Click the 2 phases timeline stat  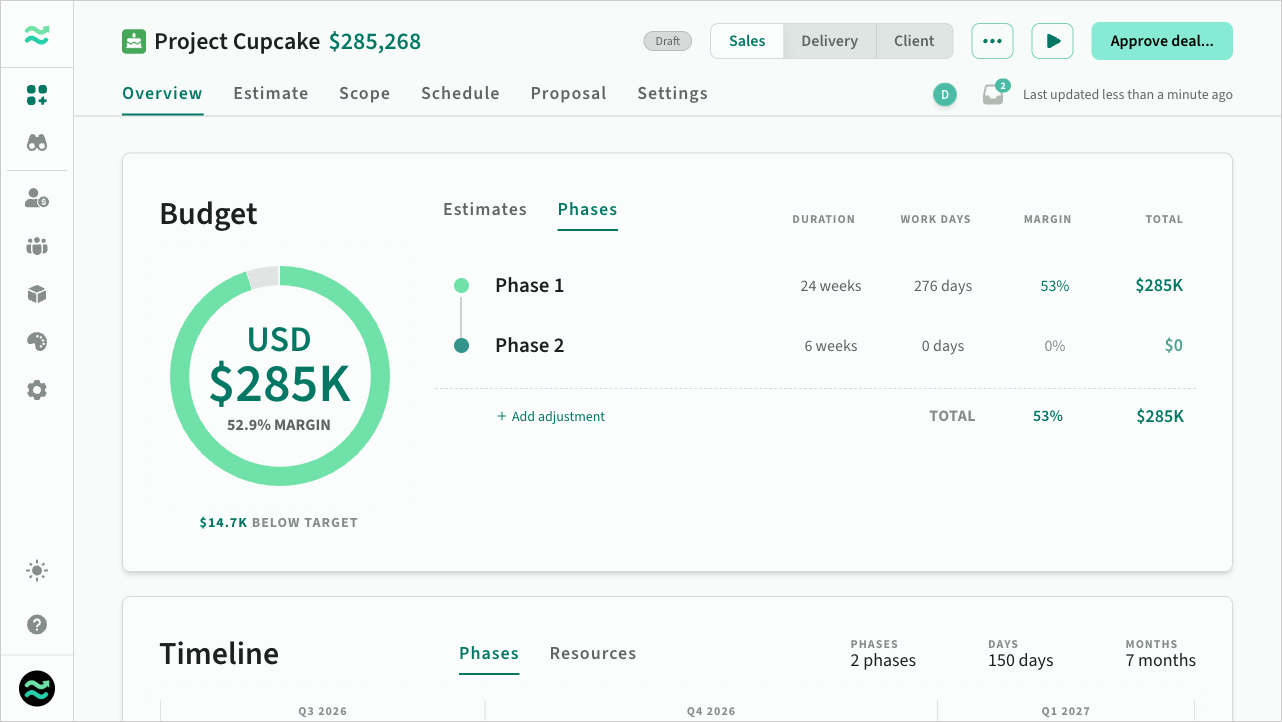[883, 660]
